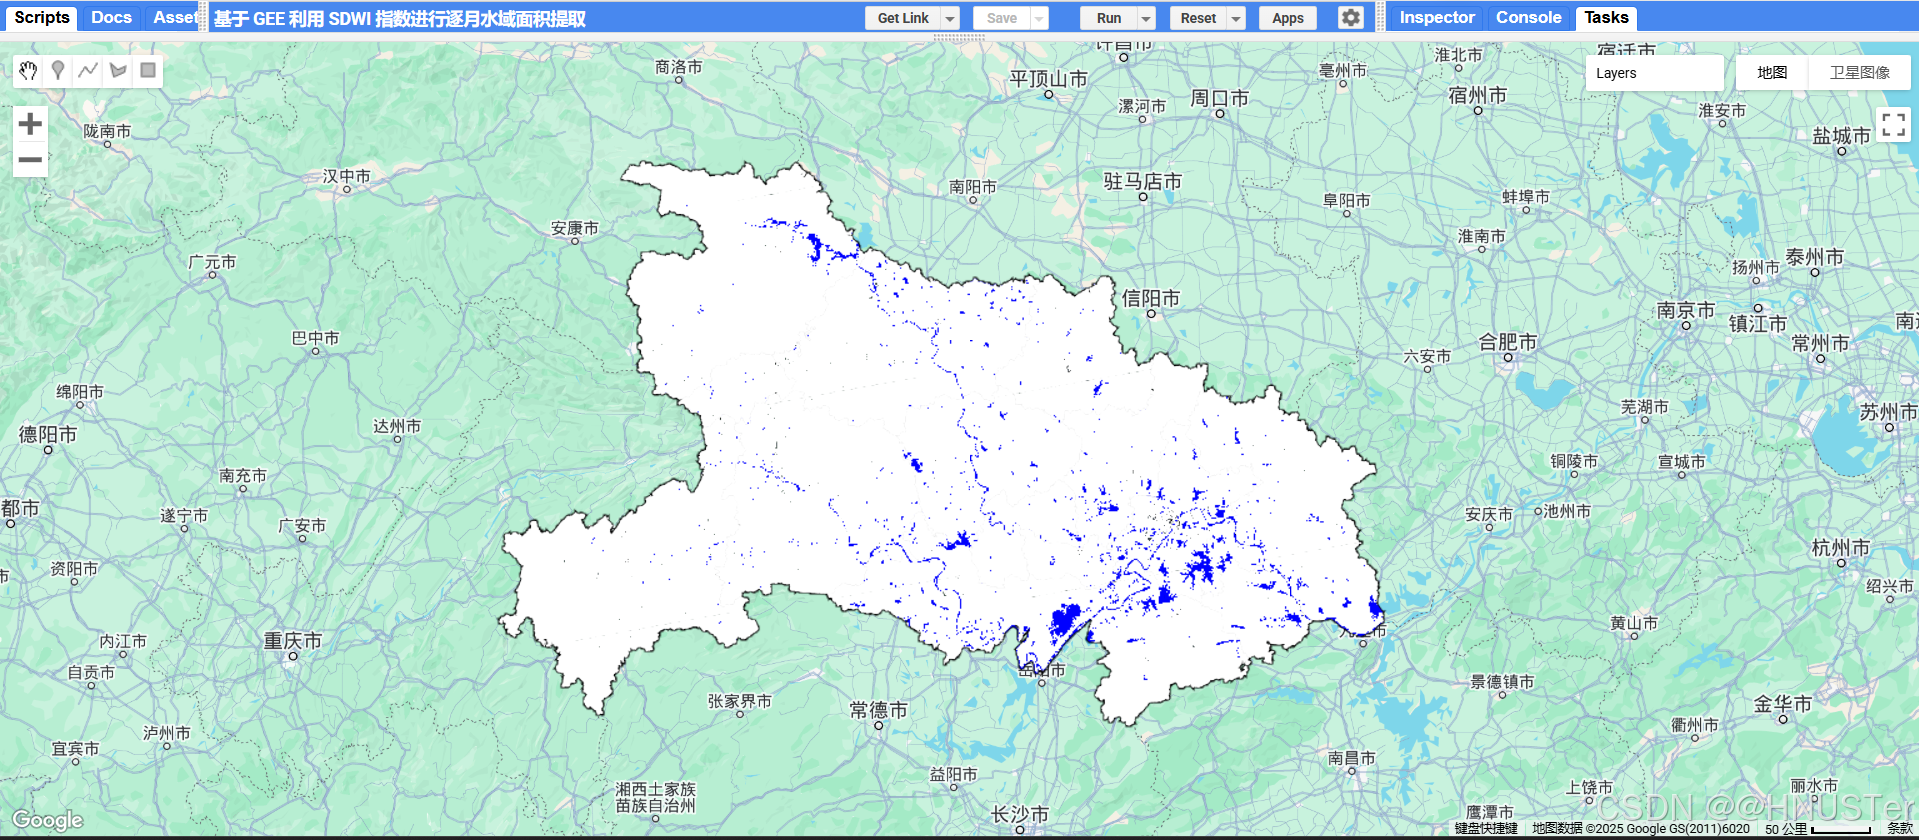Click the 陇南市 city label
Image resolution: width=1919 pixels, height=840 pixels.
107,131
